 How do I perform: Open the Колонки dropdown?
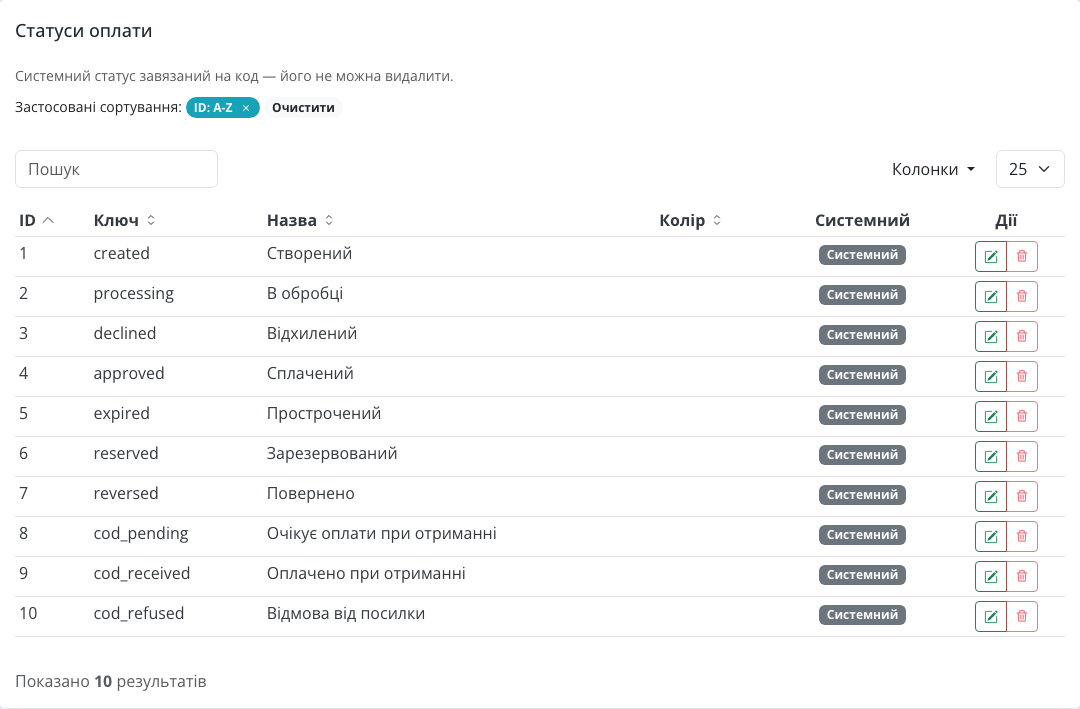933,169
